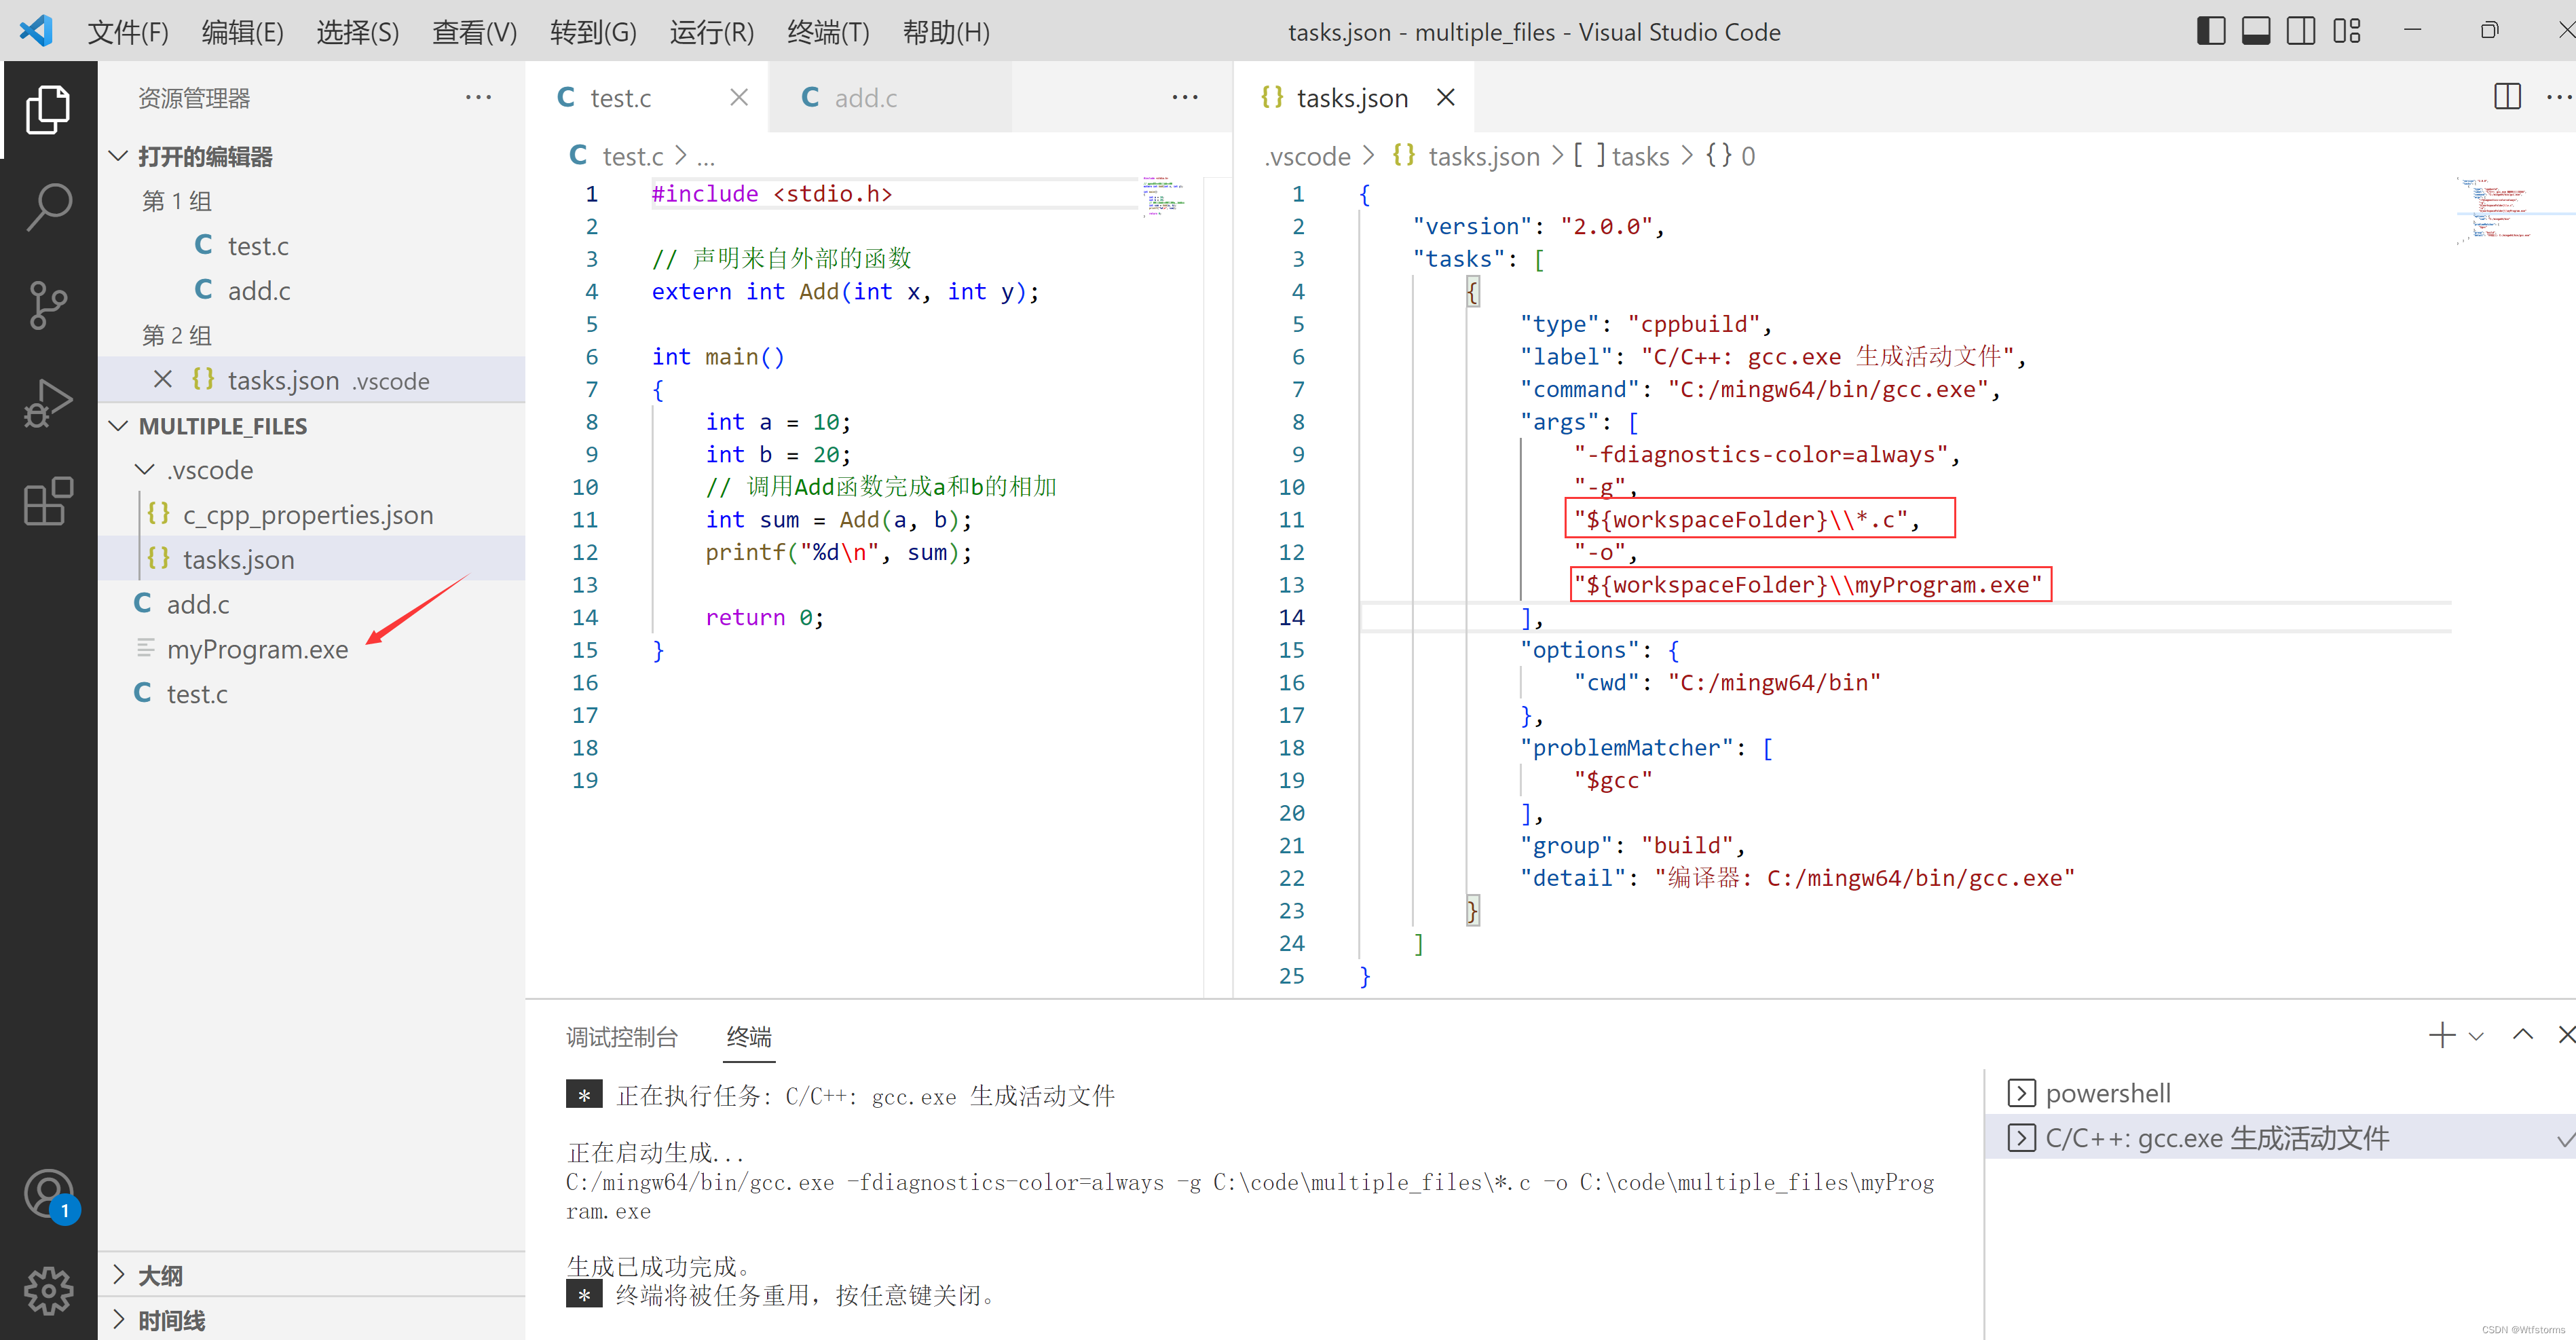Collapse the 打开的编辑器 section

[312, 156]
